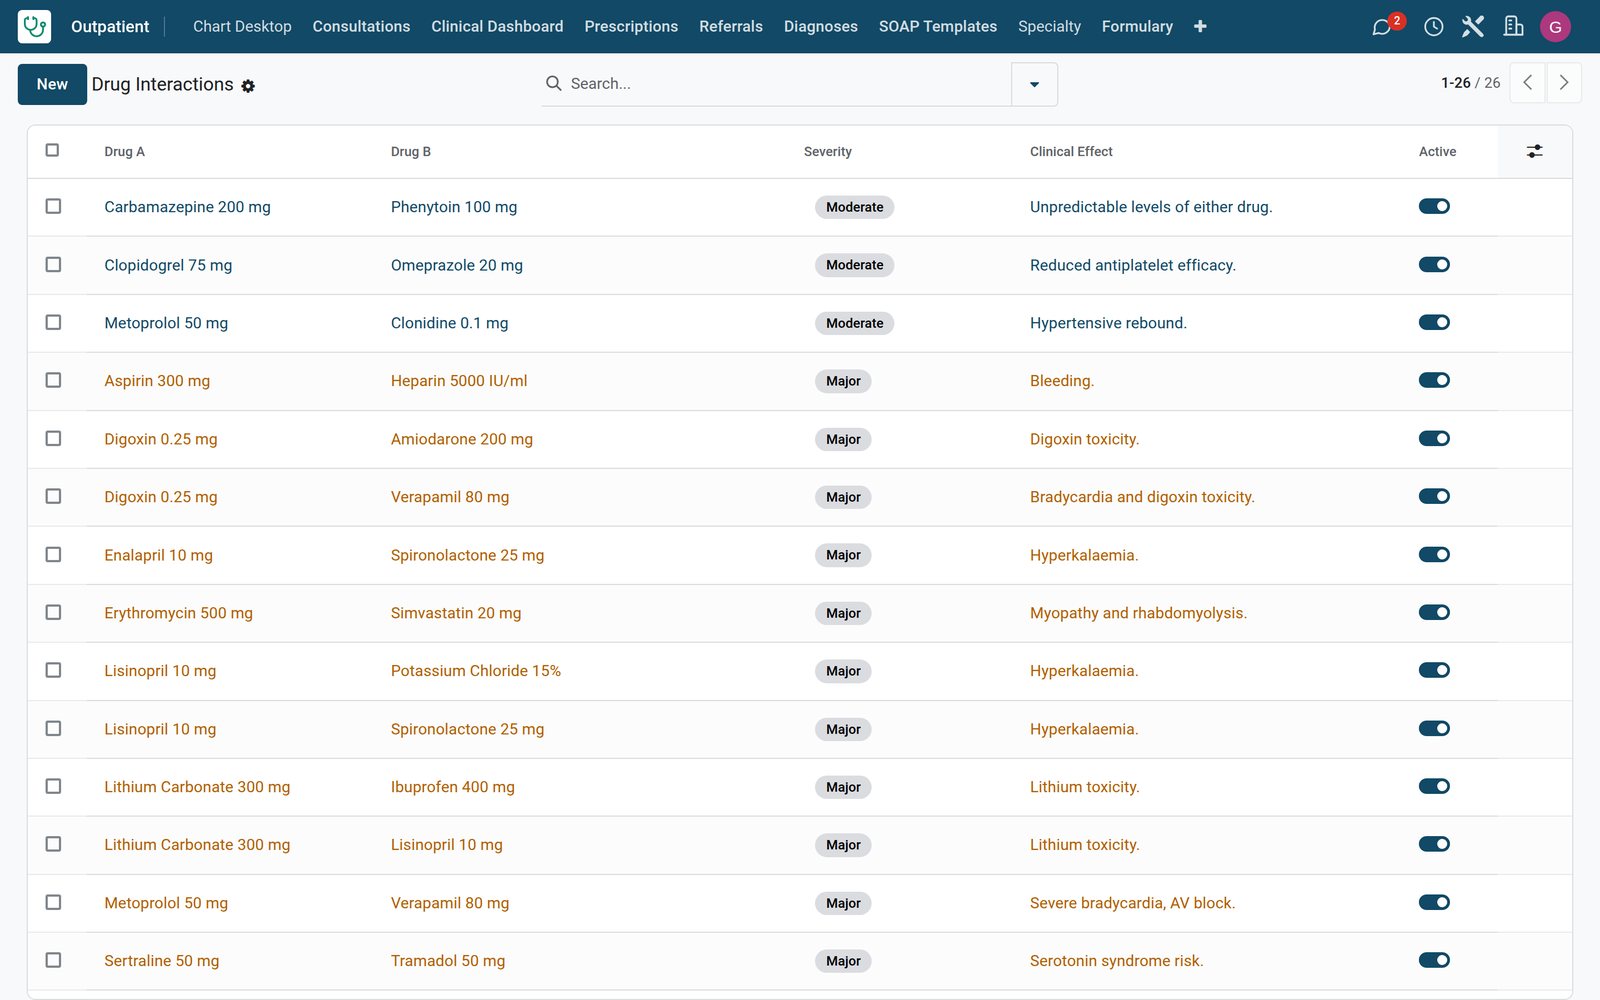1600x1000 pixels.
Task: Open the company building icon
Action: (1513, 27)
